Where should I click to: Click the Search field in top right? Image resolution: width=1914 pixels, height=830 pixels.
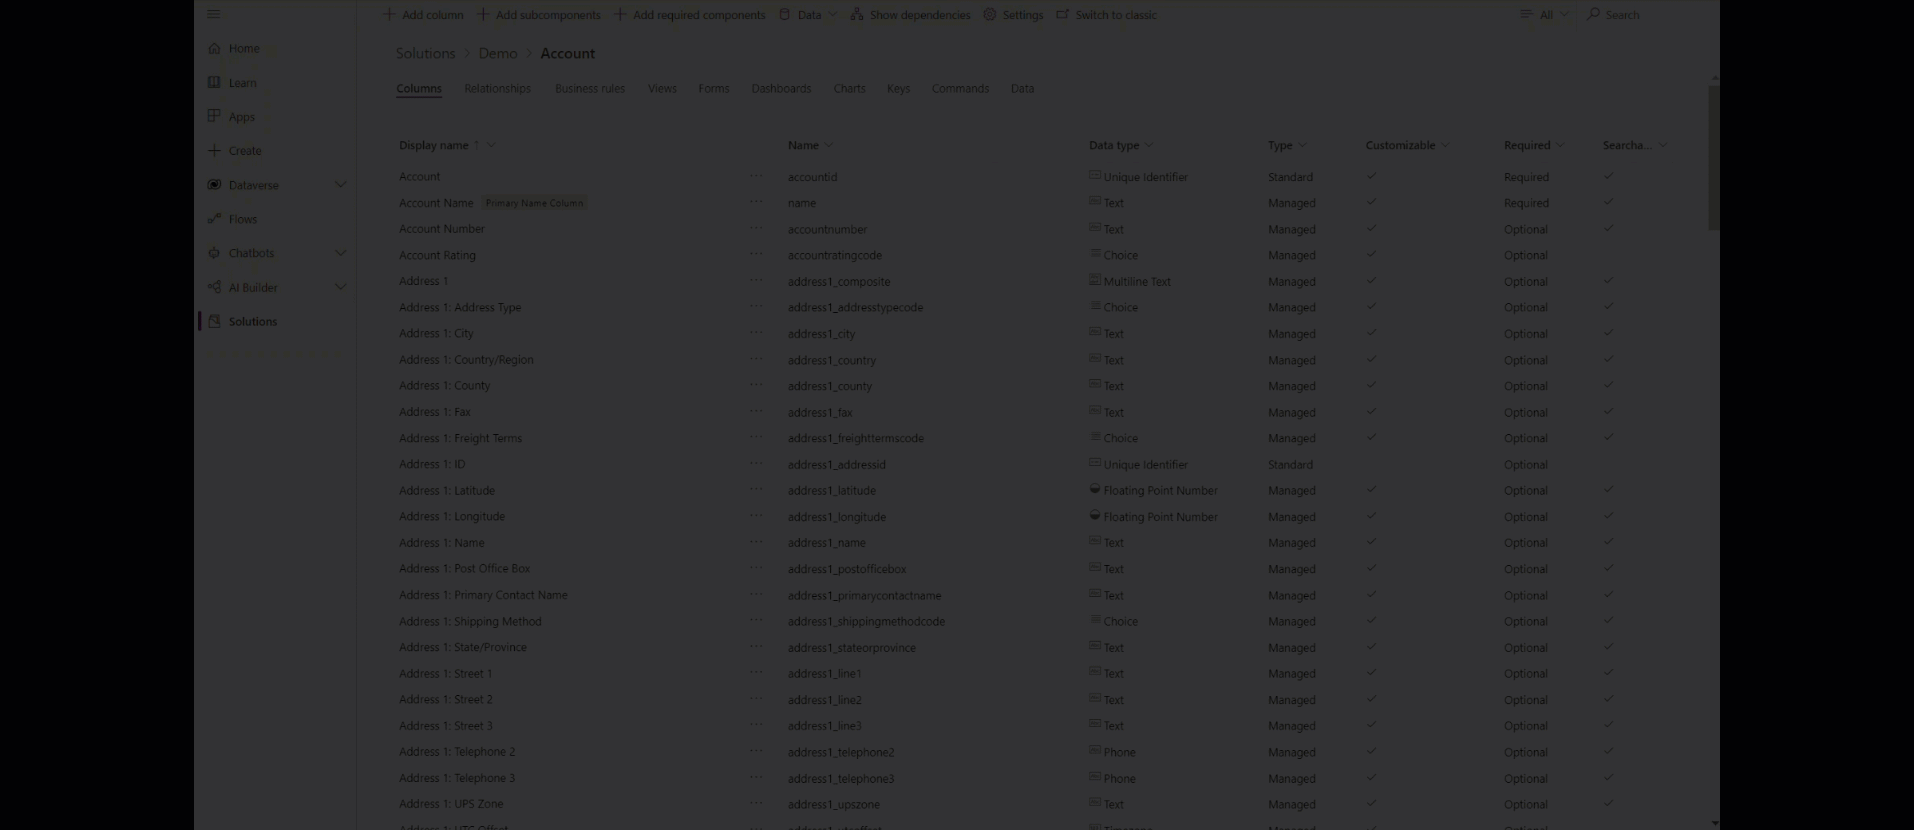[1622, 15]
